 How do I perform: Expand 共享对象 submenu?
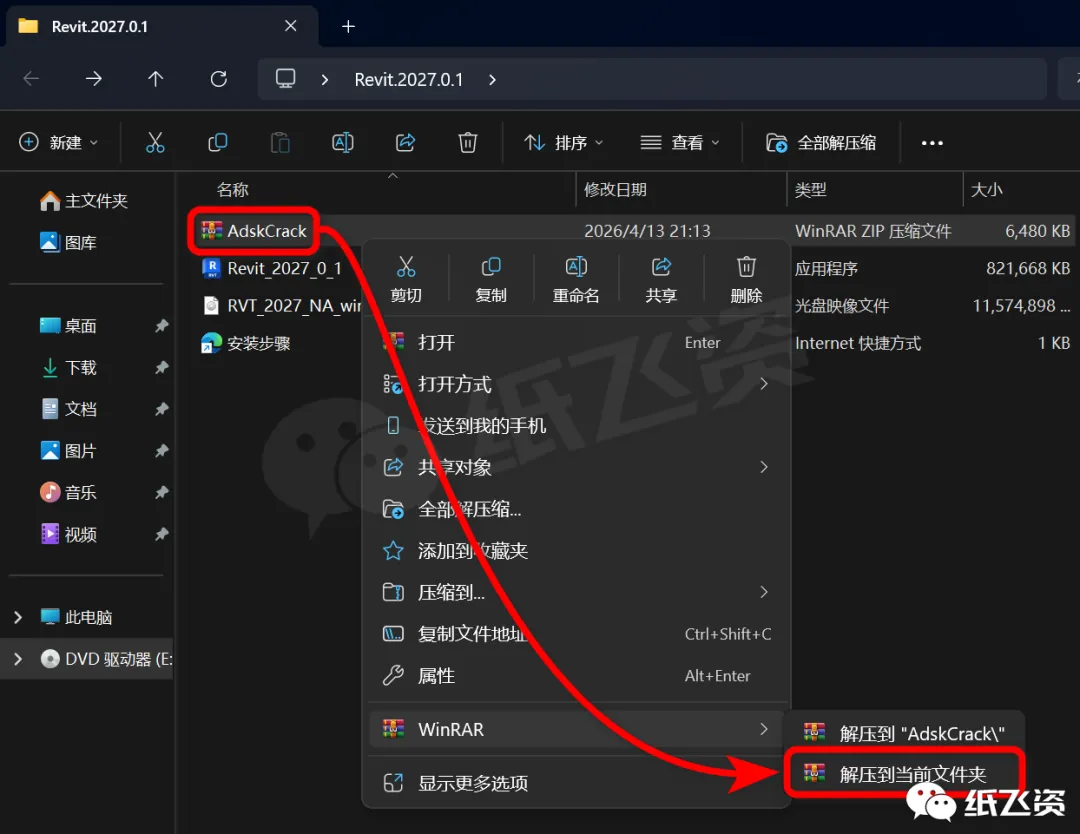[x=576, y=467]
